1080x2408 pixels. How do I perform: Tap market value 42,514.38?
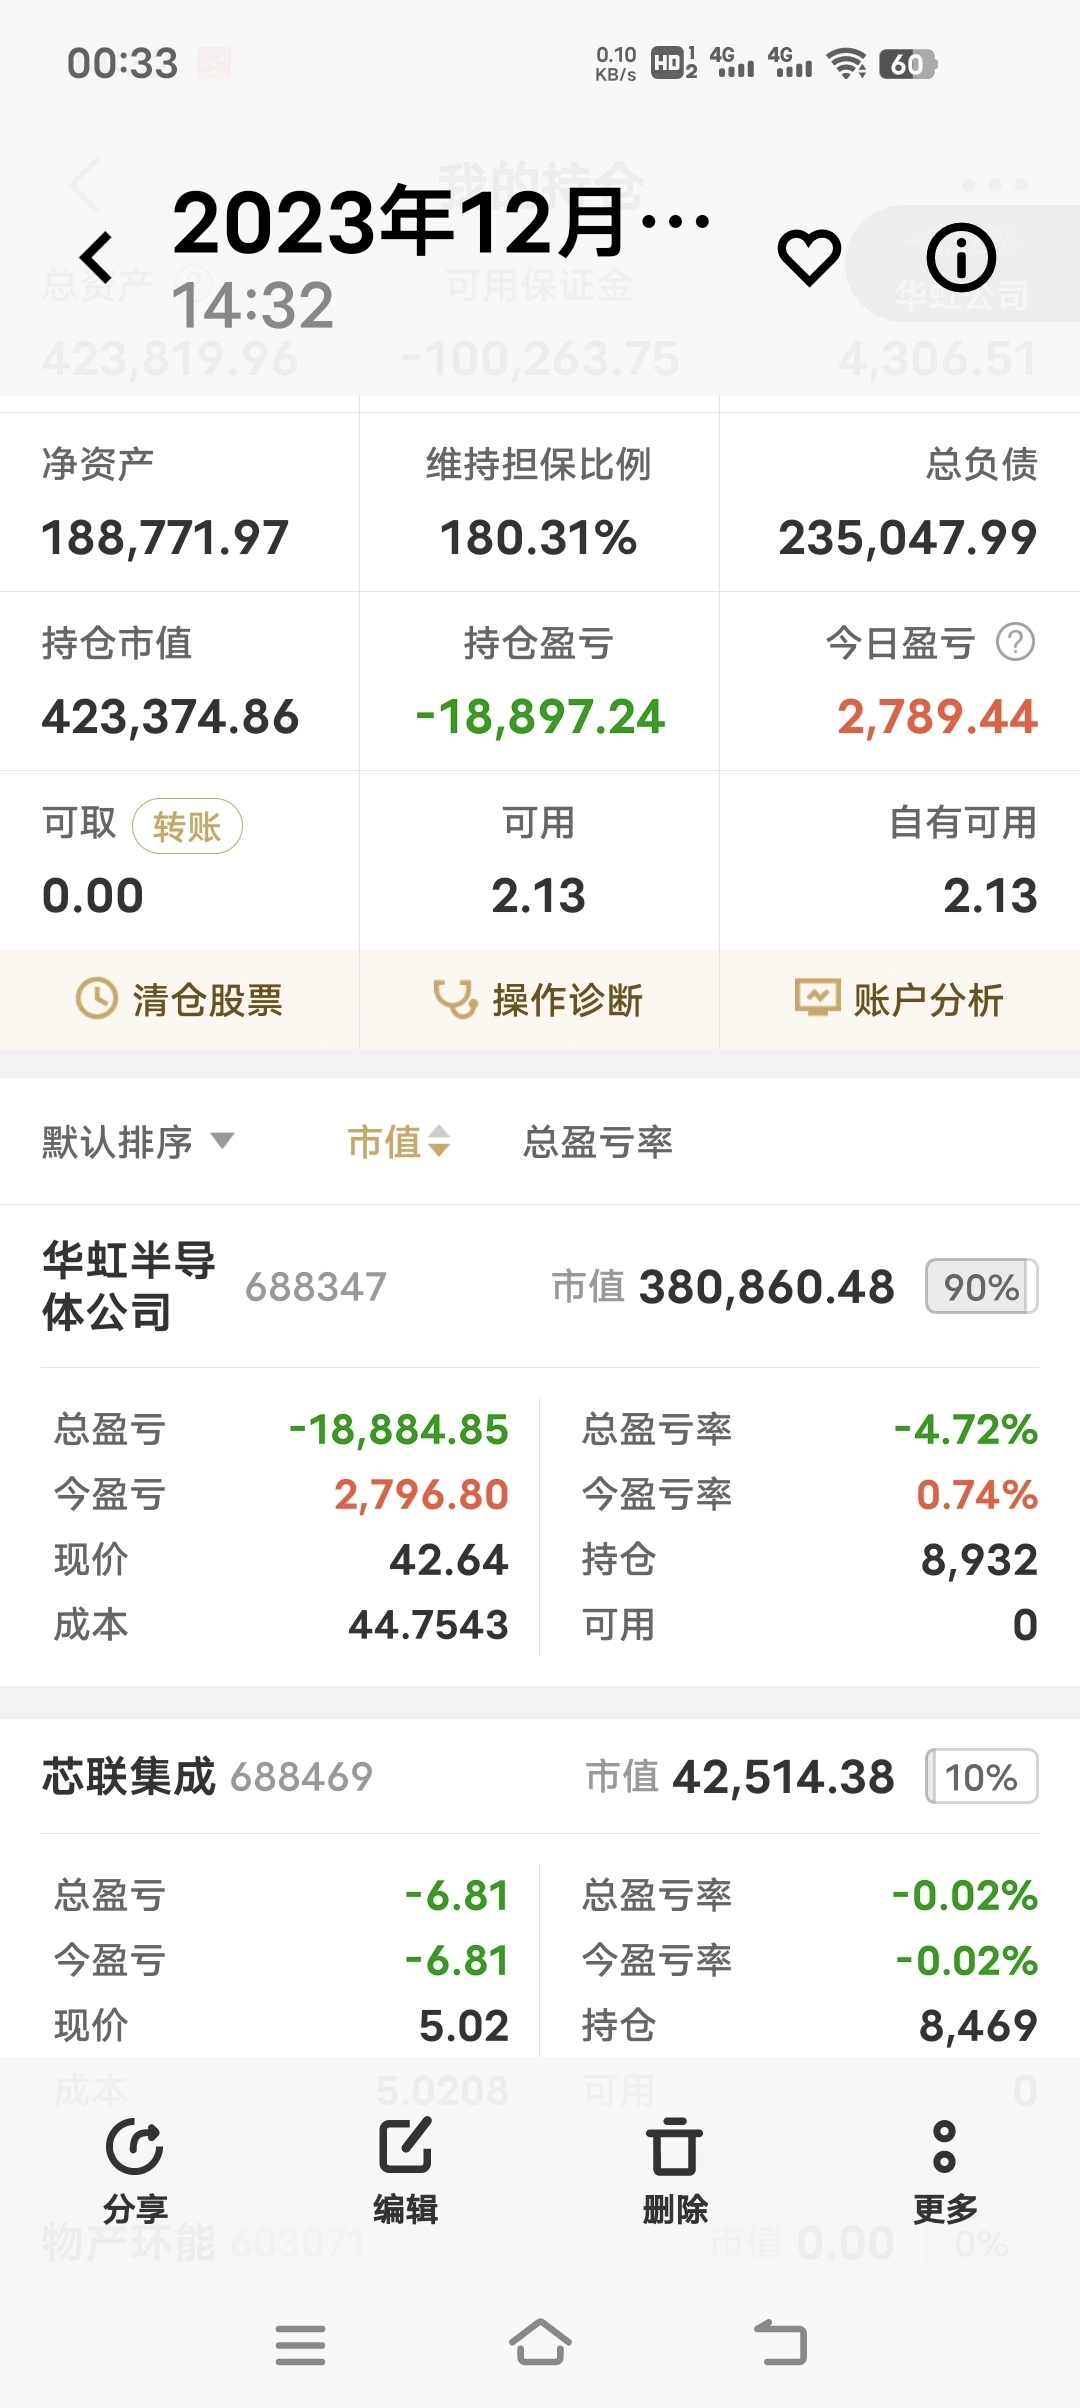pyautogui.click(x=783, y=1777)
